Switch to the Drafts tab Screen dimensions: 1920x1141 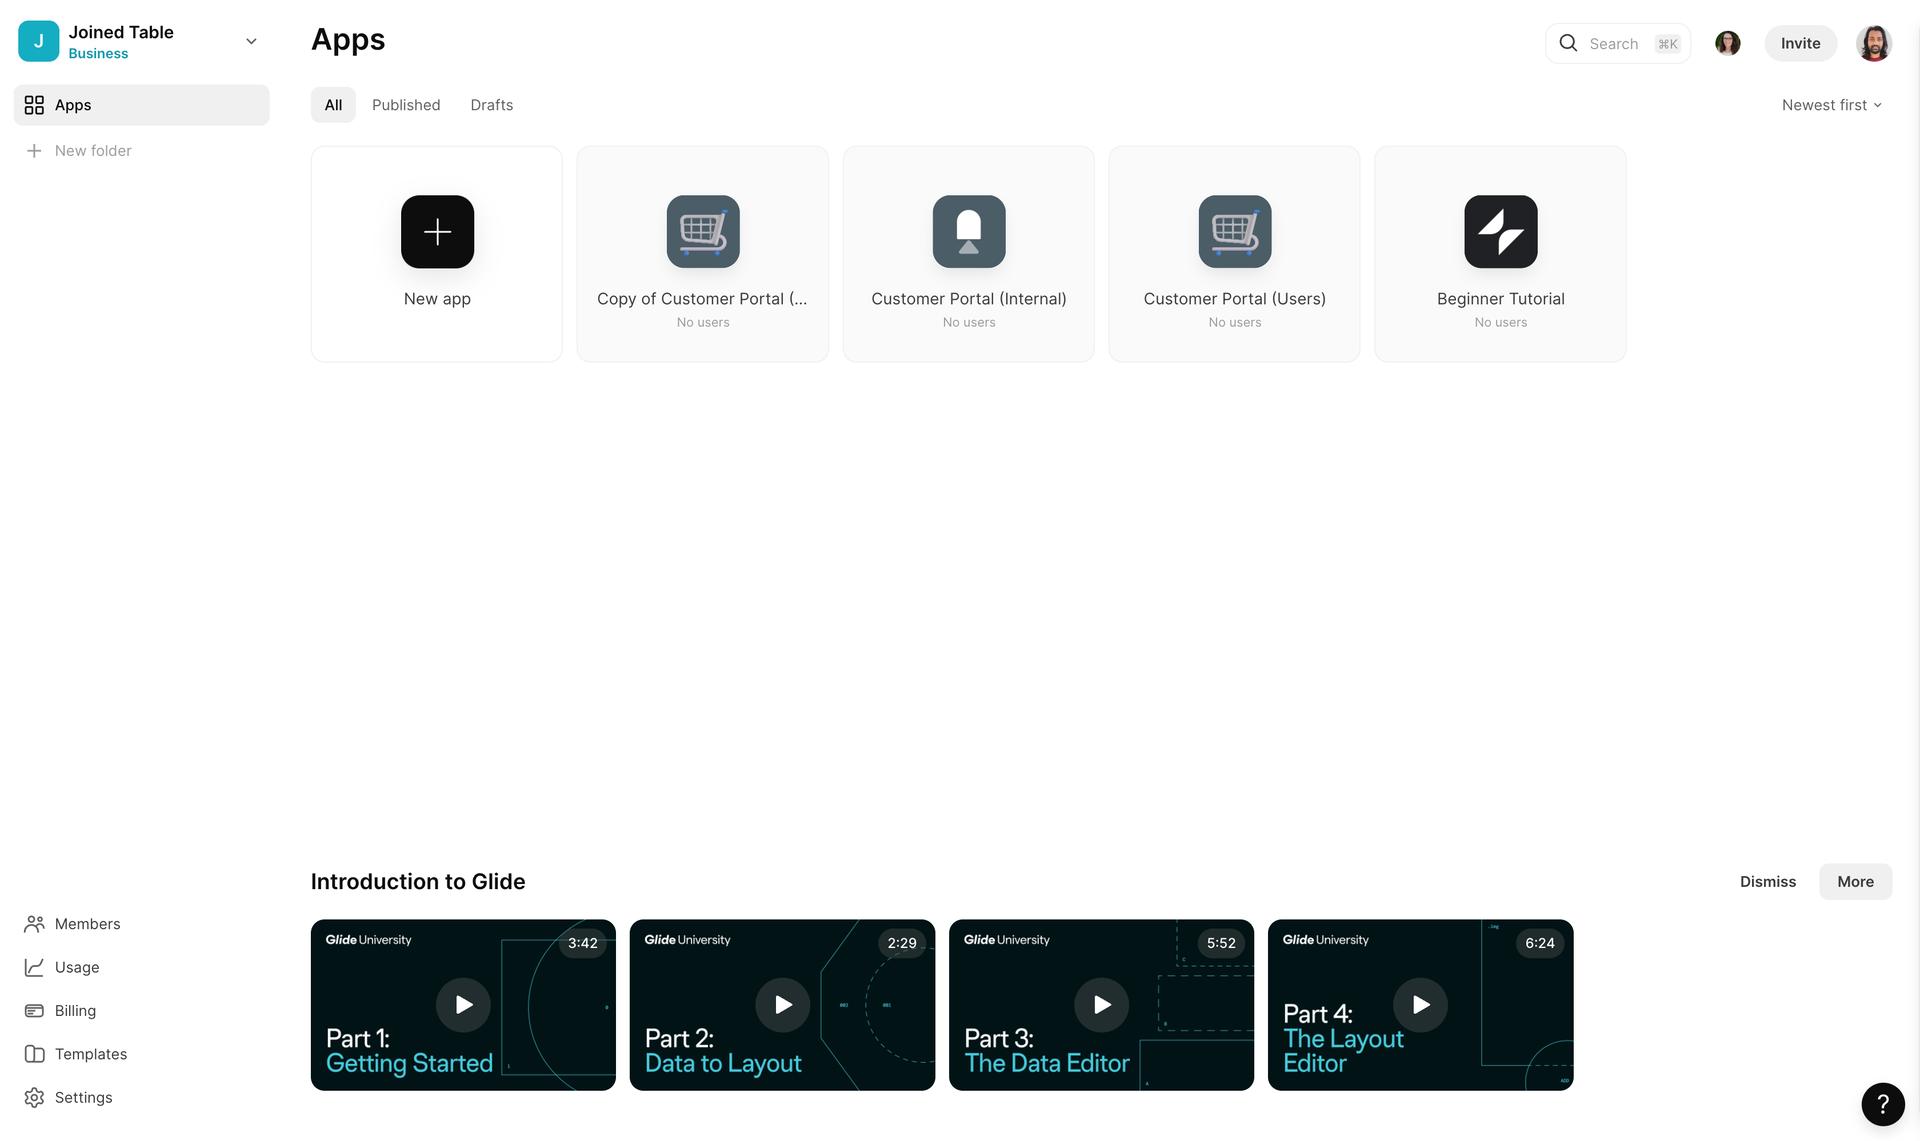(491, 105)
